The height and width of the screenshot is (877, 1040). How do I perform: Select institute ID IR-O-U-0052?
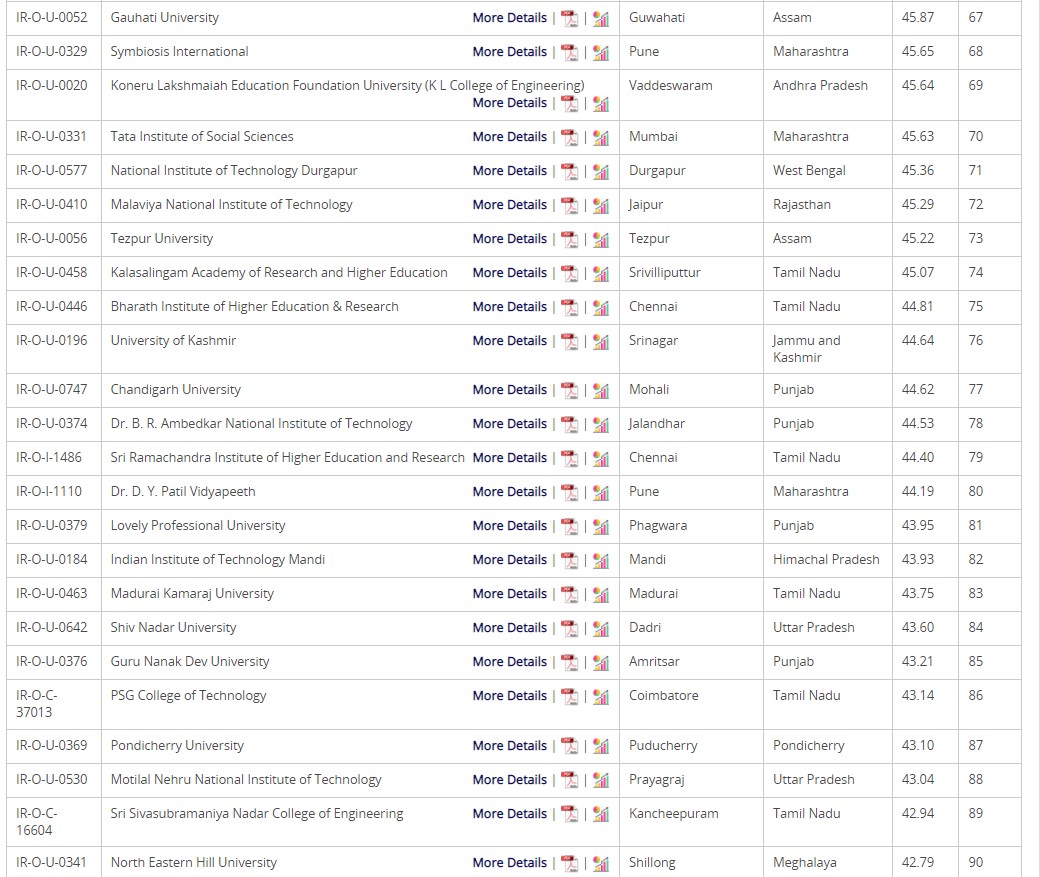[52, 18]
